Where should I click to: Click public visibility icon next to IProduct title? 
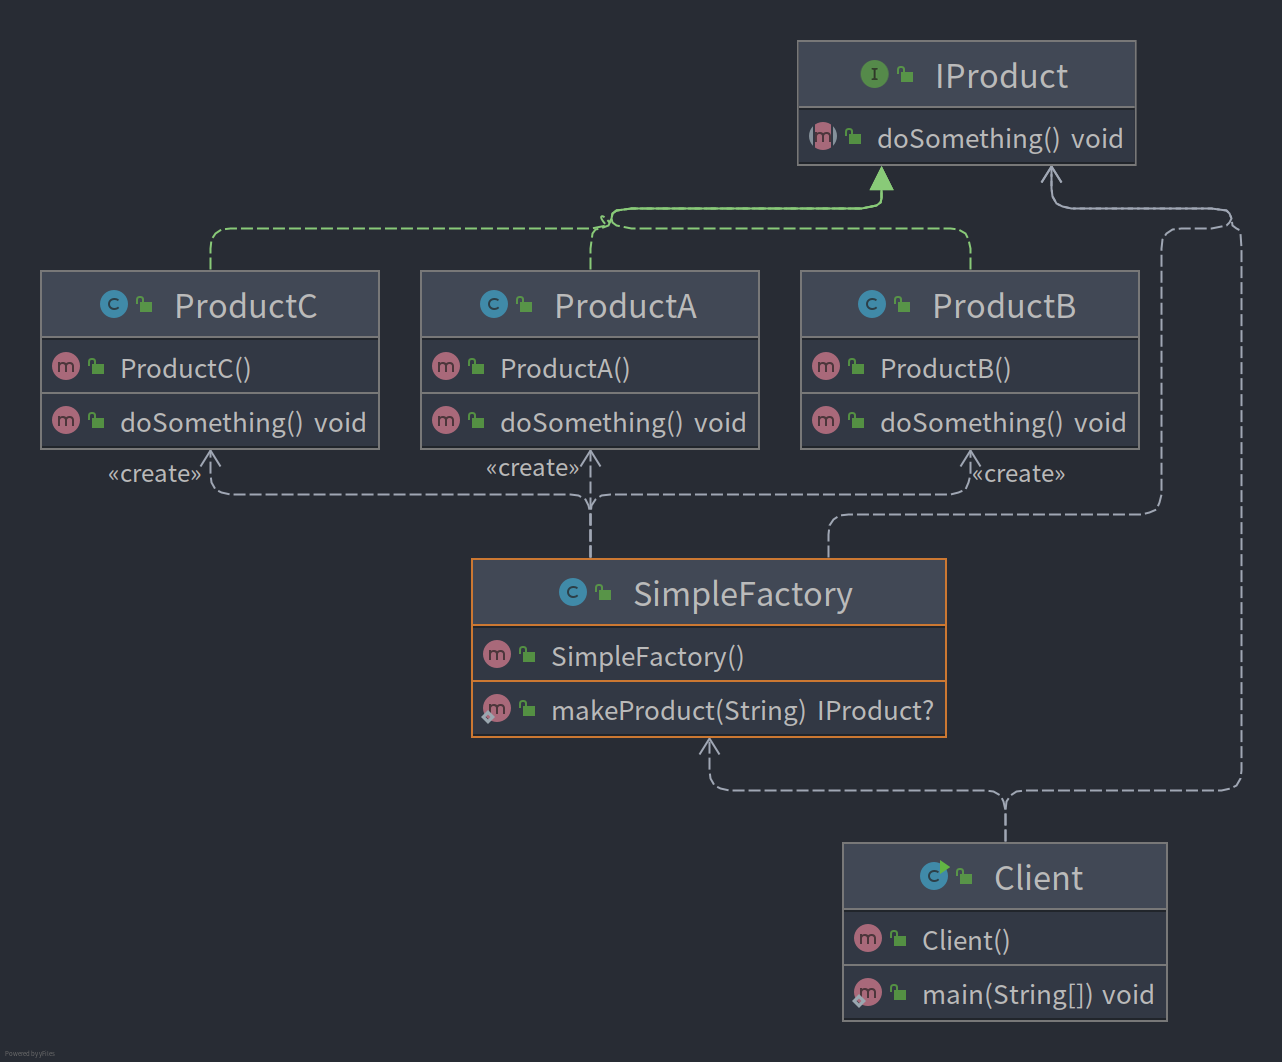(x=906, y=74)
